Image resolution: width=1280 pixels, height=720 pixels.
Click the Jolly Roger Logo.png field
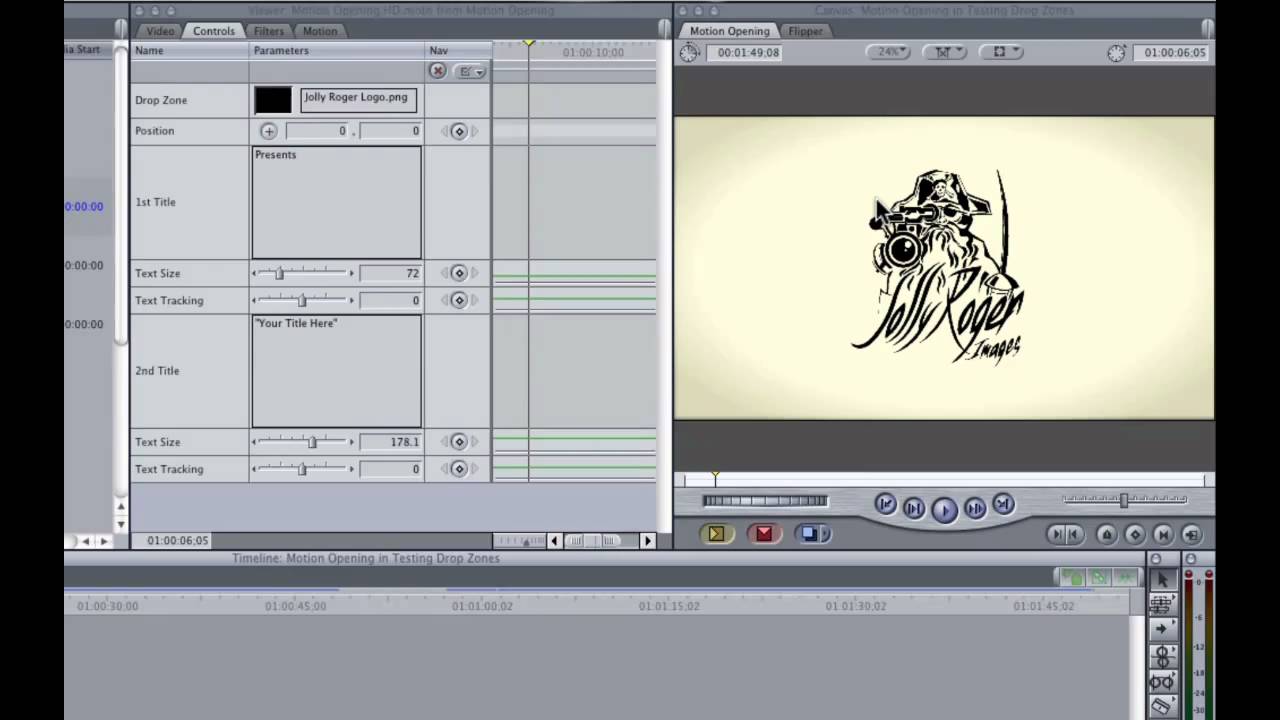click(x=357, y=99)
